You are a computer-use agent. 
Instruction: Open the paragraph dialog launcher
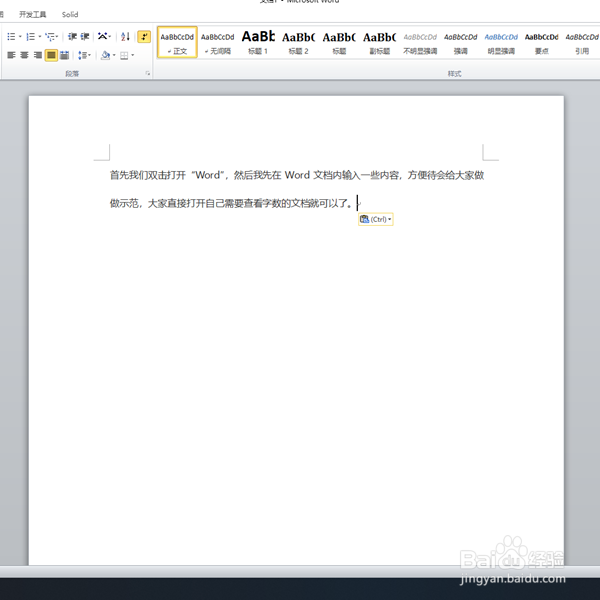click(x=148, y=73)
